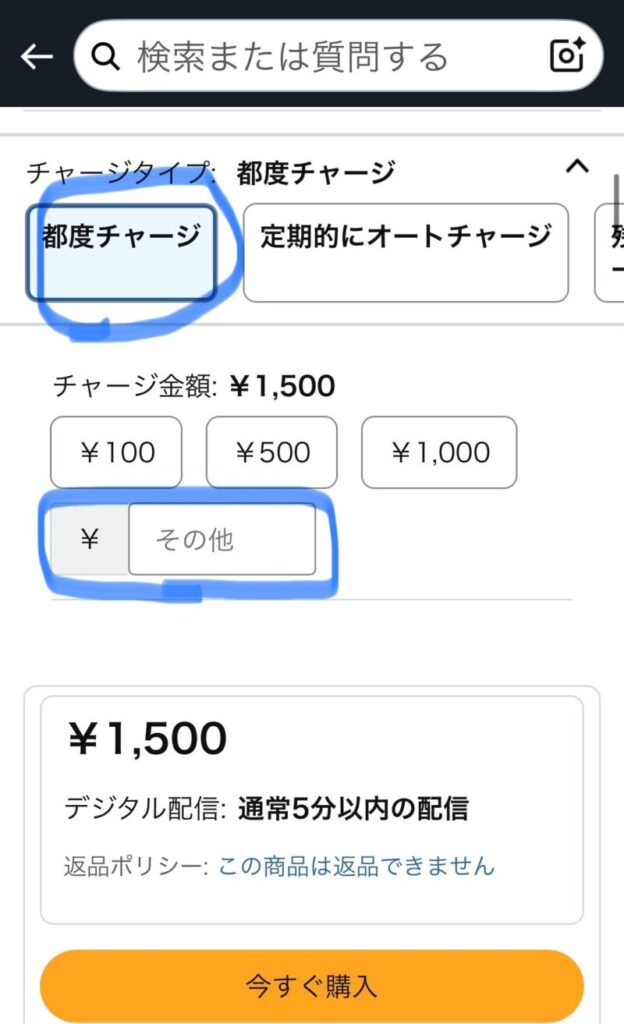This screenshot has width=624, height=1024.
Task: Tap the 通常5分以内の配信 delivery text
Action: click(353, 808)
